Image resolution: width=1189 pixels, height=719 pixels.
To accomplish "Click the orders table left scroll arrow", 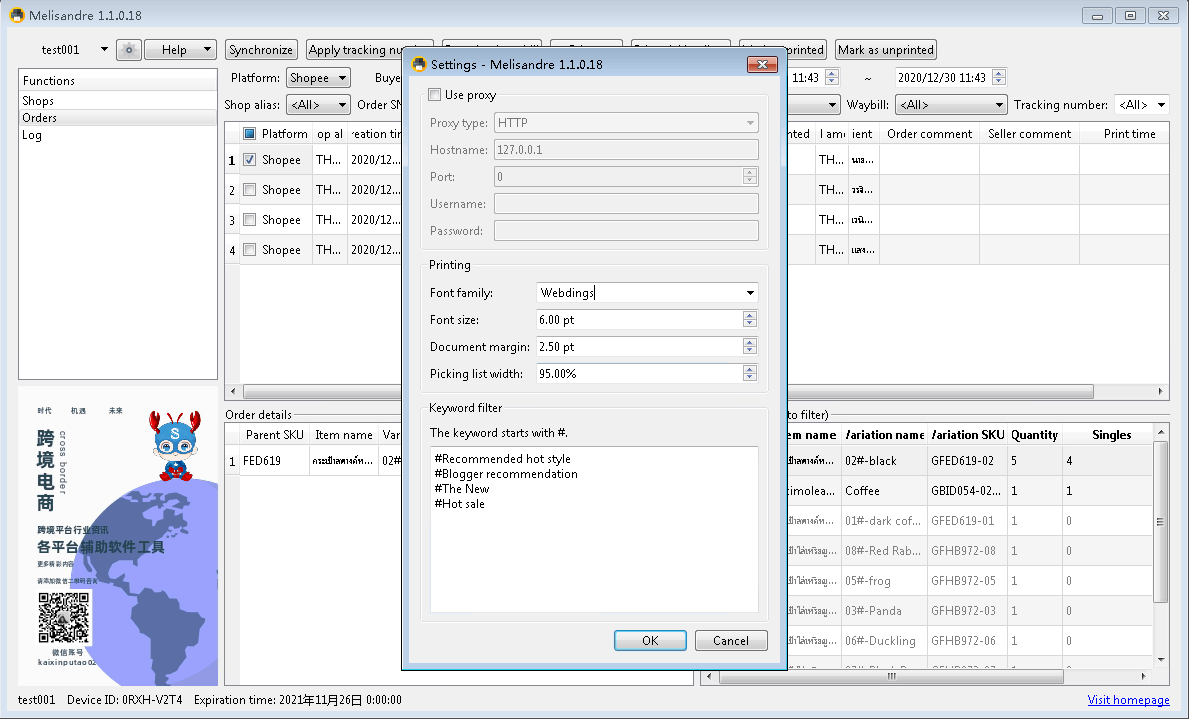I will [x=233, y=391].
